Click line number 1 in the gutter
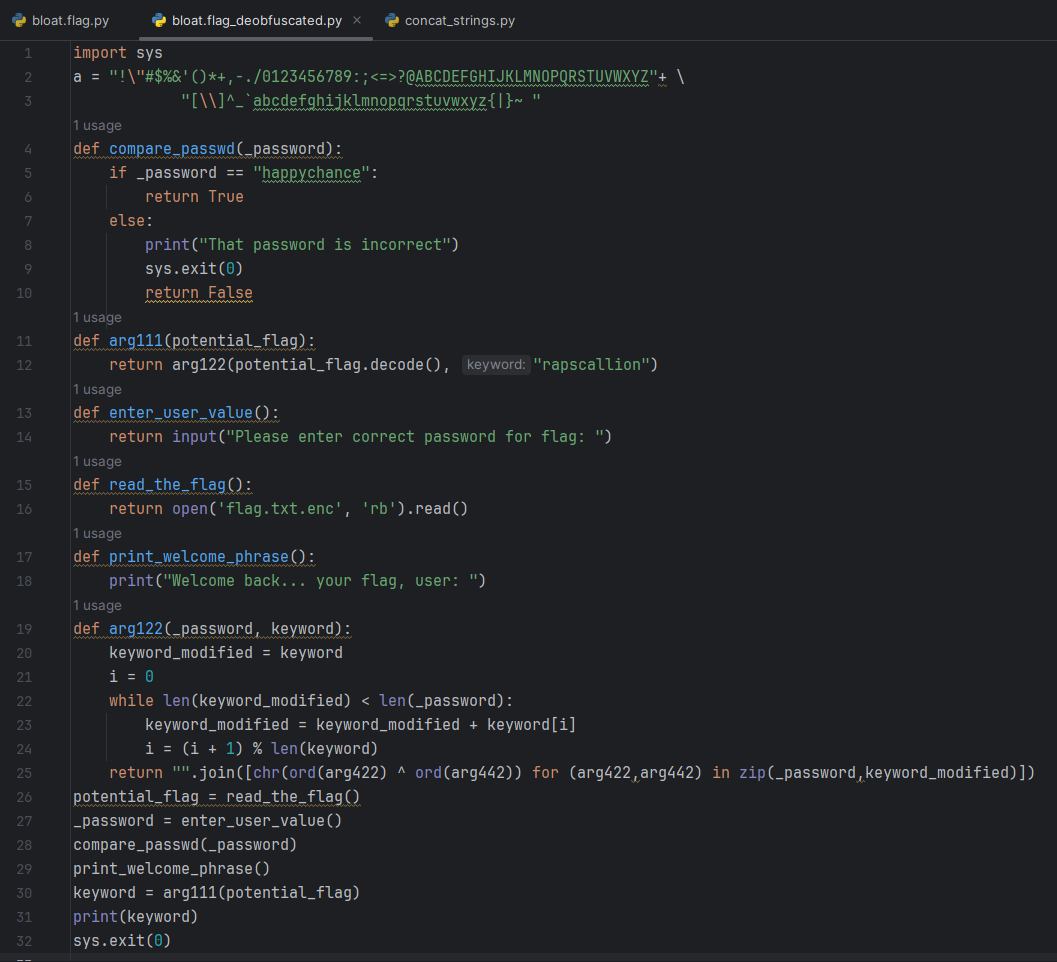 pyautogui.click(x=28, y=53)
